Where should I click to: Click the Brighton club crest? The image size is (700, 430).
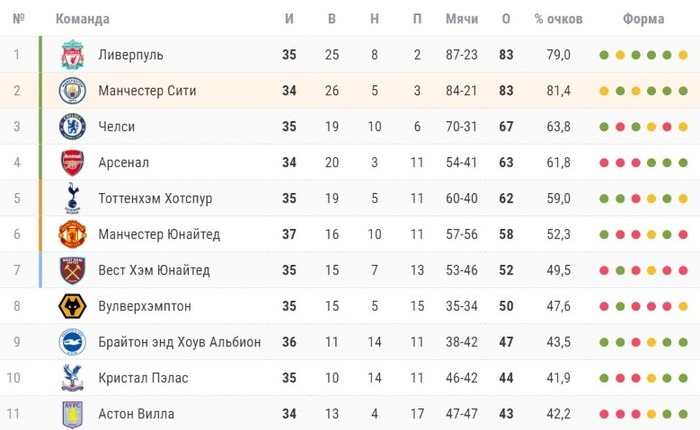point(72,342)
